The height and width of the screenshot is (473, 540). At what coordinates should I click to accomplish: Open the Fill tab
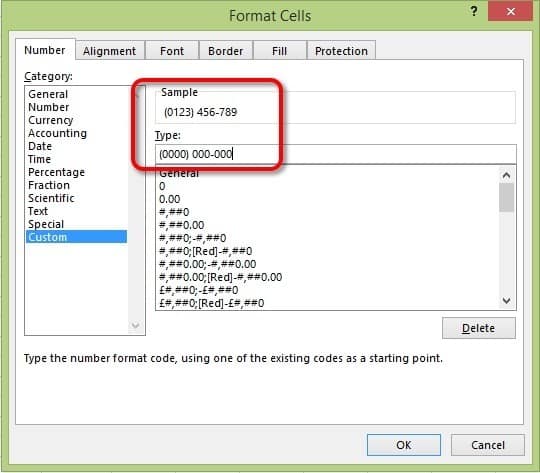pos(279,51)
